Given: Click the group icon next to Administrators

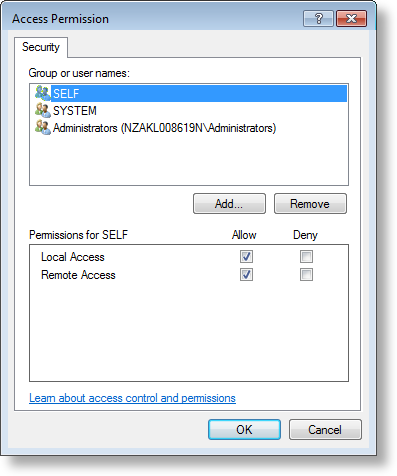Looking at the screenshot, I should [x=43, y=128].
